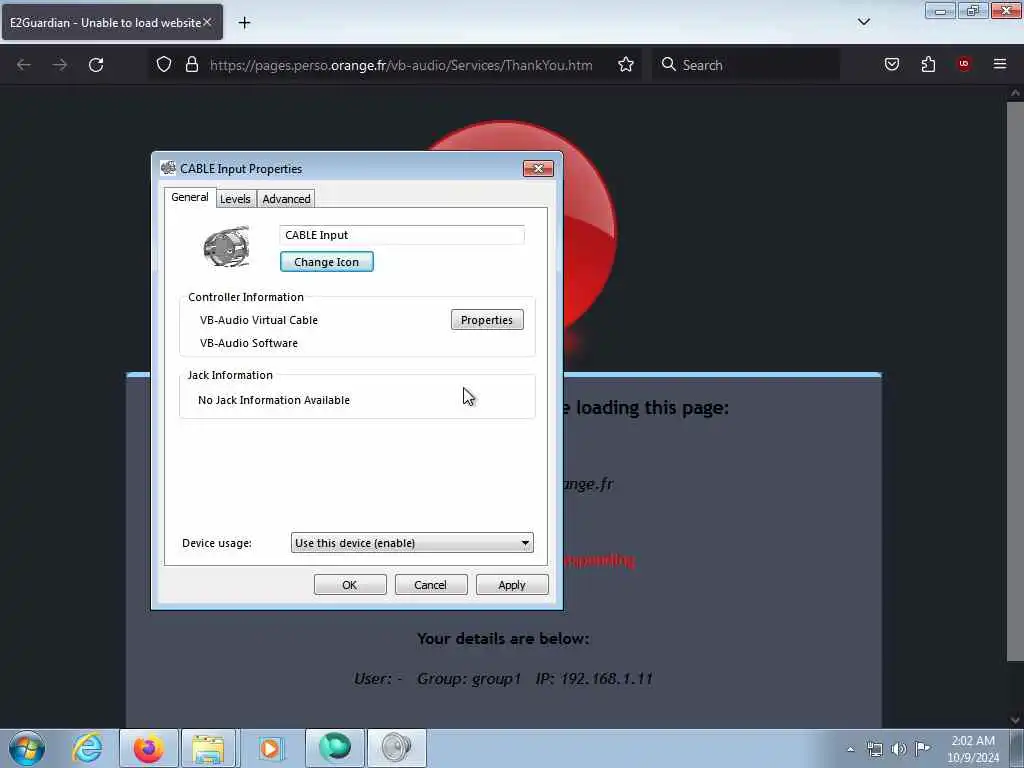The width and height of the screenshot is (1024, 768).
Task: Click the green globe taskbar app icon
Action: coord(335,748)
